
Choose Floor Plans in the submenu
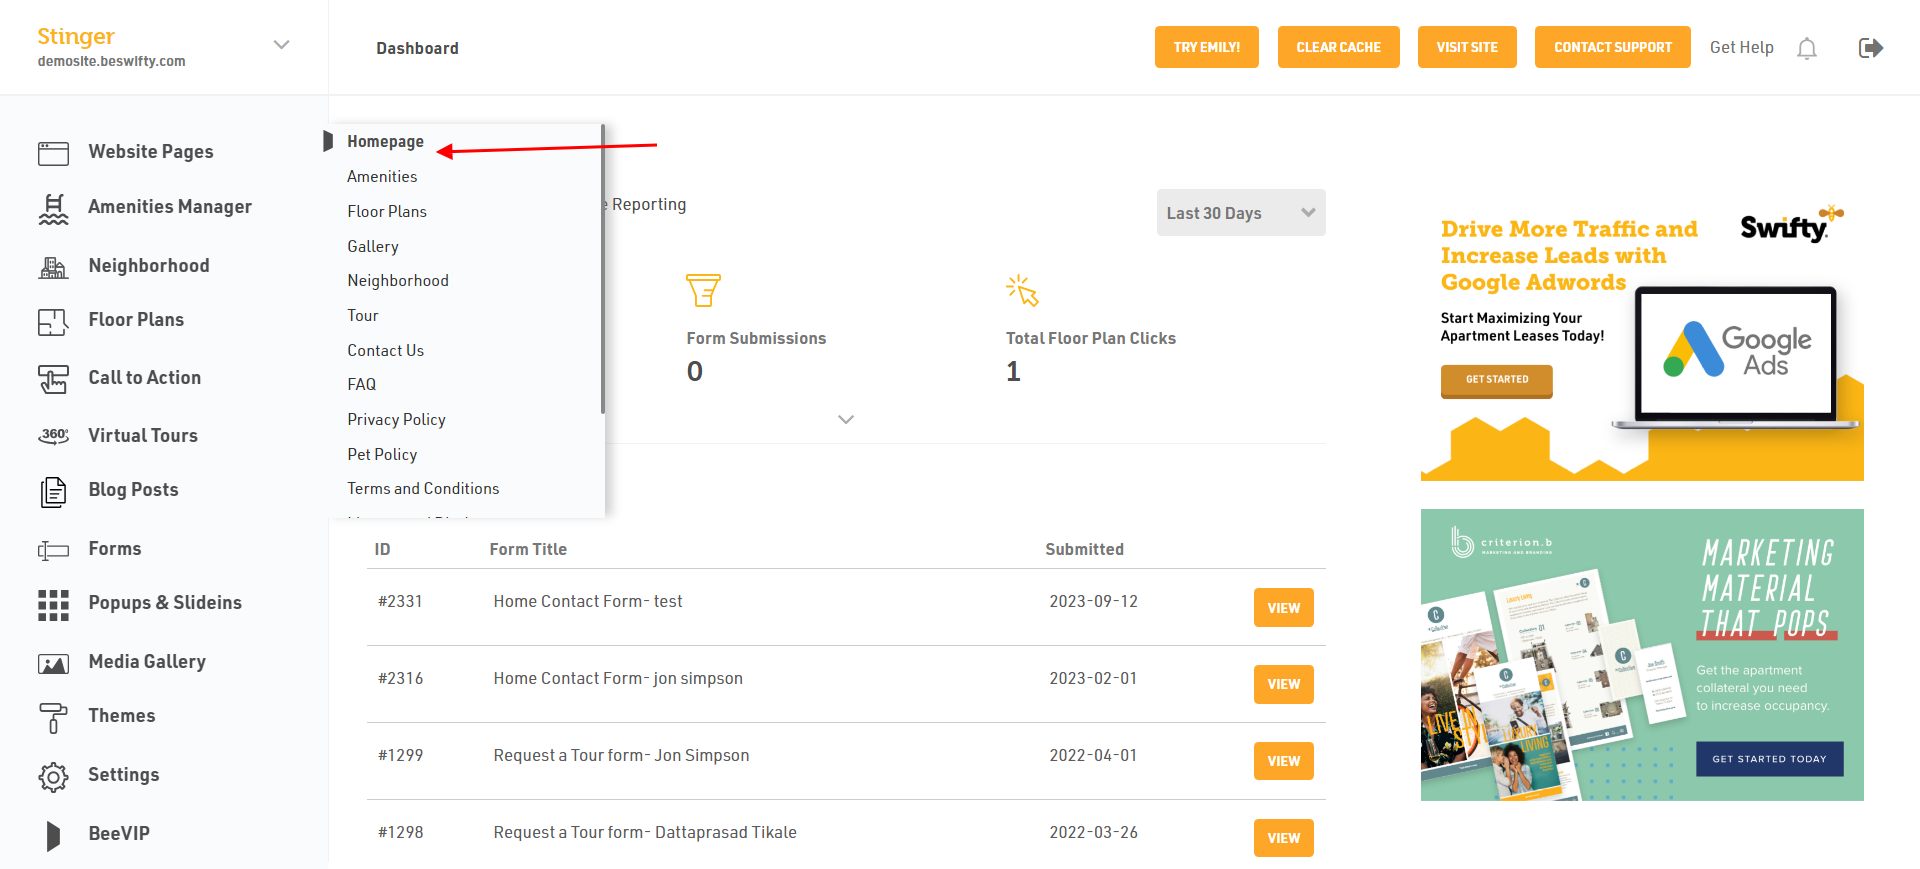(387, 212)
